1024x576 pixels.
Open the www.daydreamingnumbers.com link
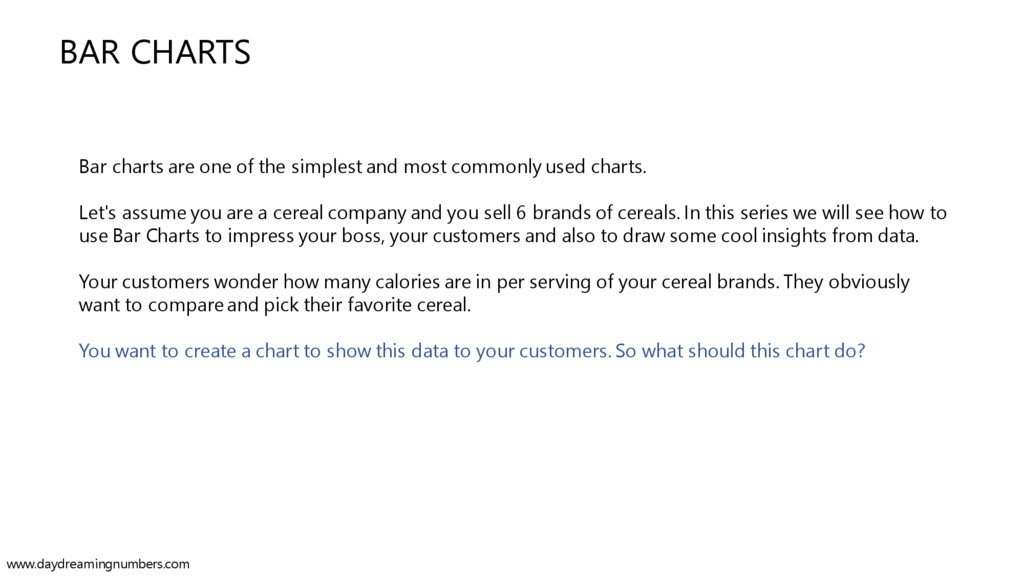coord(98,564)
